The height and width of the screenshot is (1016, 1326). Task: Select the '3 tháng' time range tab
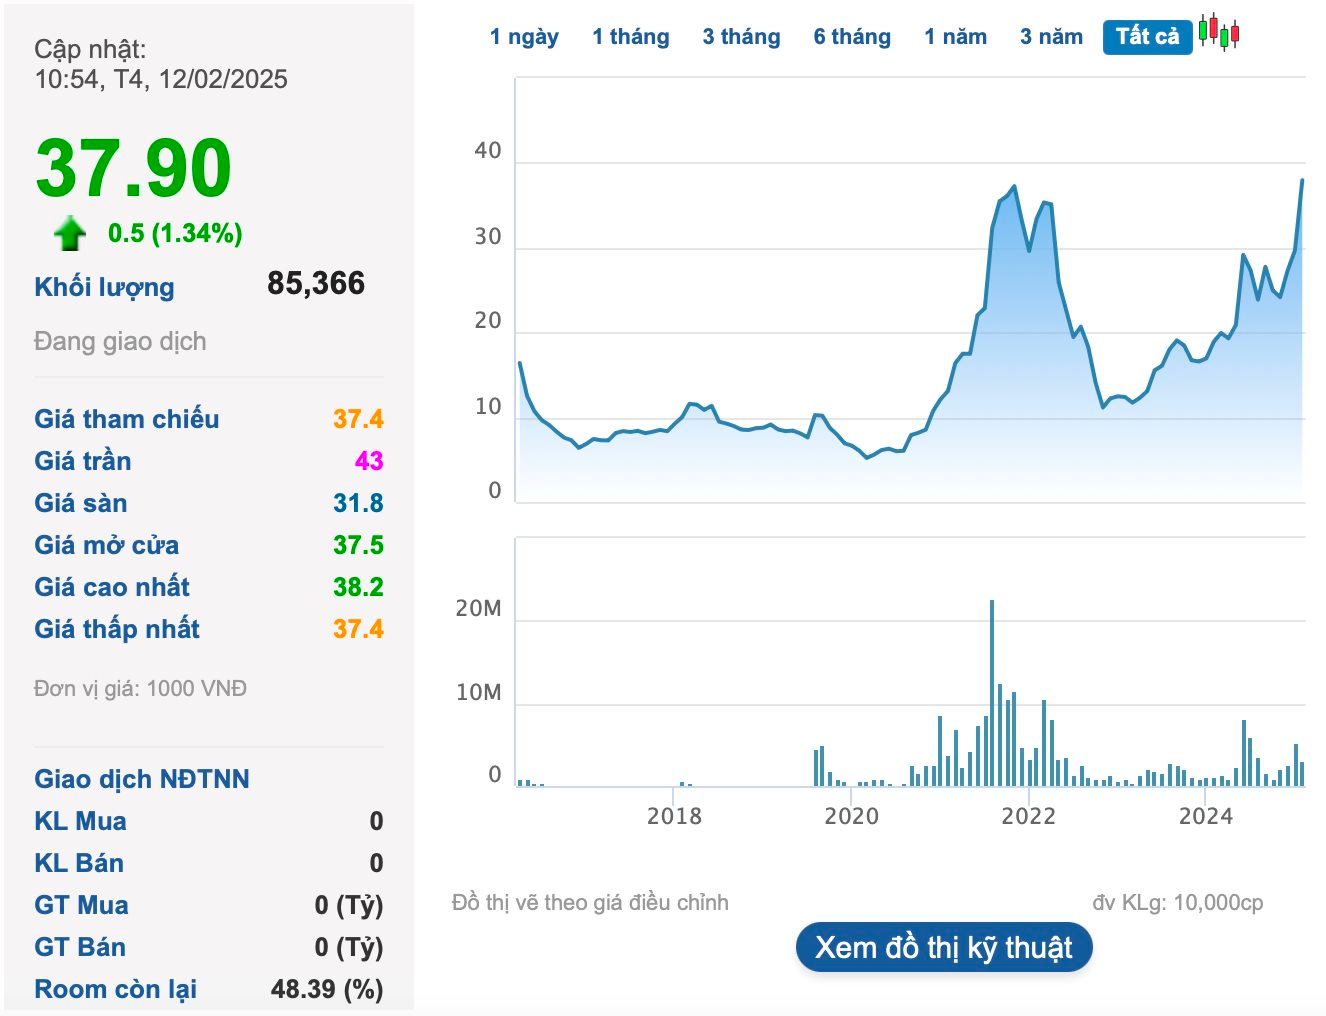point(741,37)
